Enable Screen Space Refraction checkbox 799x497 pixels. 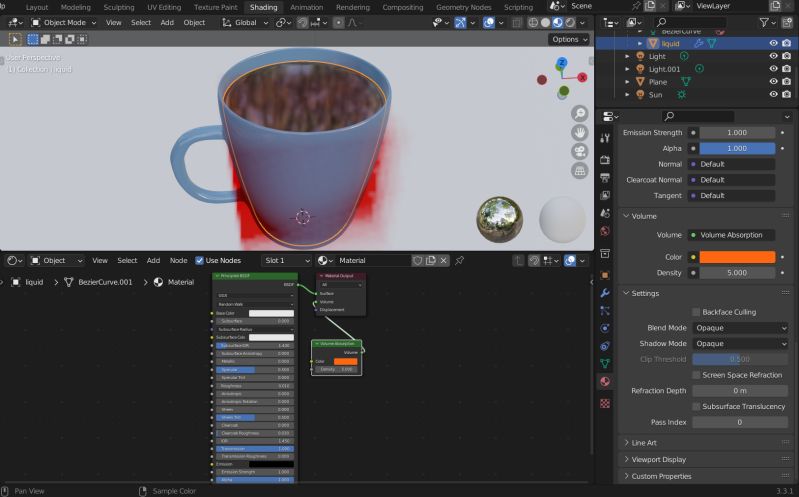tap(696, 375)
